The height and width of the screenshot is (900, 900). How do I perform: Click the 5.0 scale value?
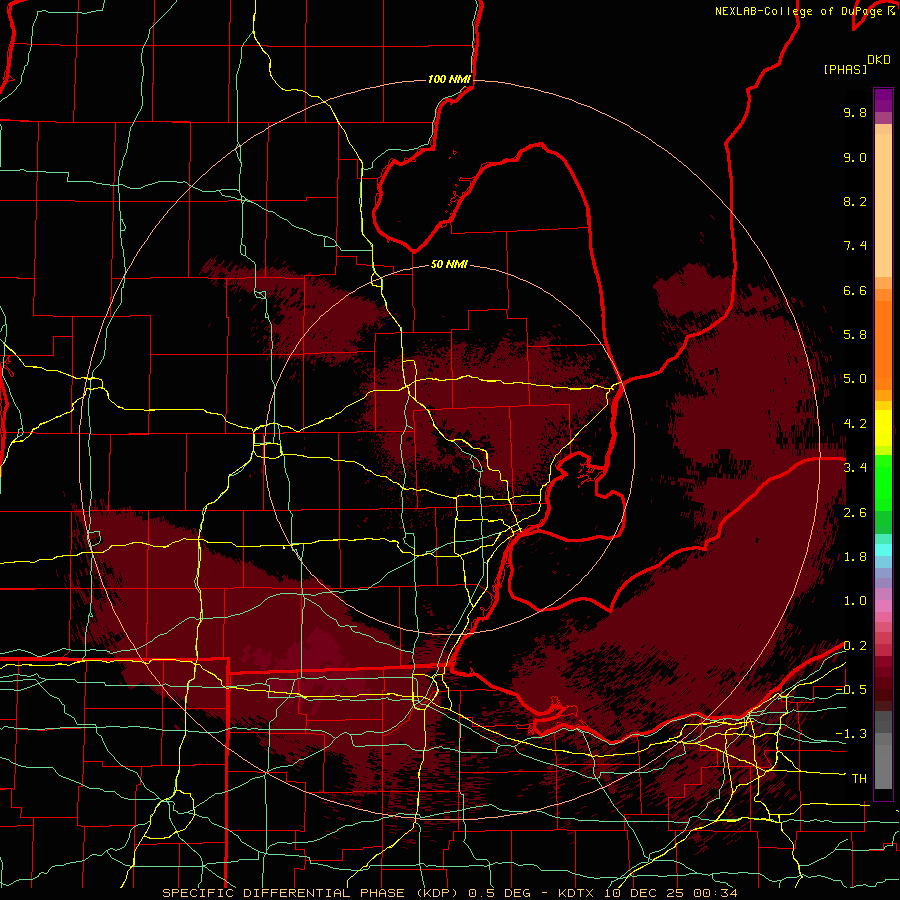click(855, 379)
